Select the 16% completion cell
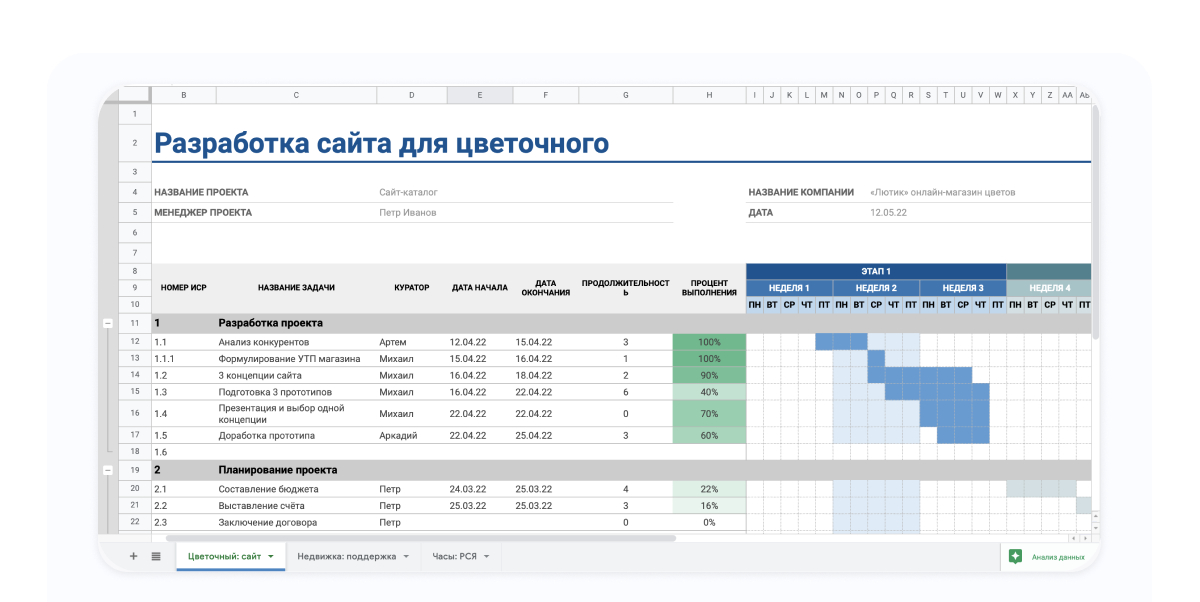This screenshot has width=1200, height=602. click(x=709, y=506)
